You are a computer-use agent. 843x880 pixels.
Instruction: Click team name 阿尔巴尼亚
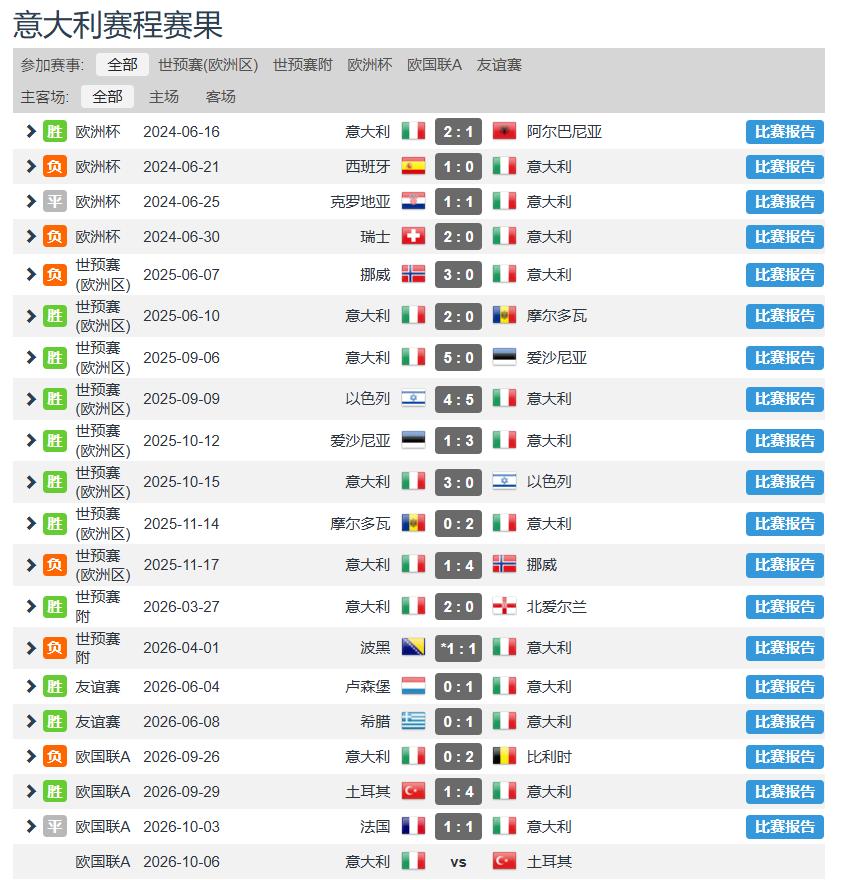pos(564,132)
